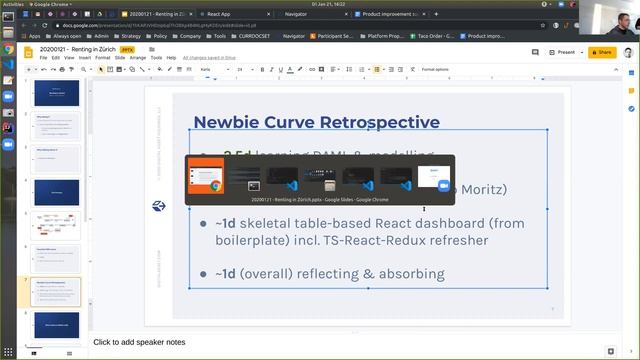Open the zoom level dropdown arrow
This screenshot has height=360, width=640.
91,69
